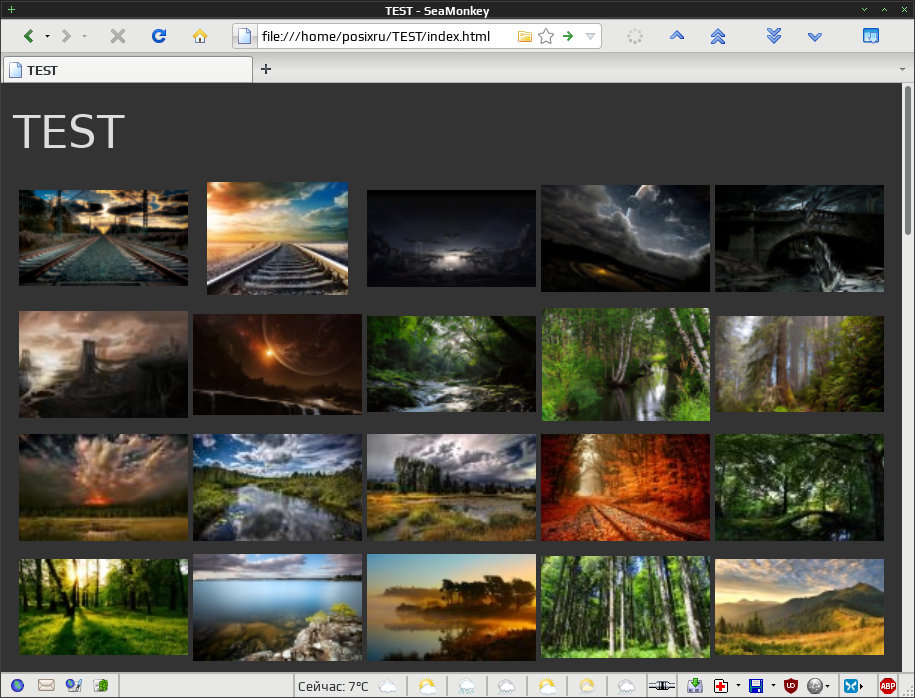Viewport: 915px width, 698px height.
Task: Open the list all tabs dropdown
Action: [902, 69]
